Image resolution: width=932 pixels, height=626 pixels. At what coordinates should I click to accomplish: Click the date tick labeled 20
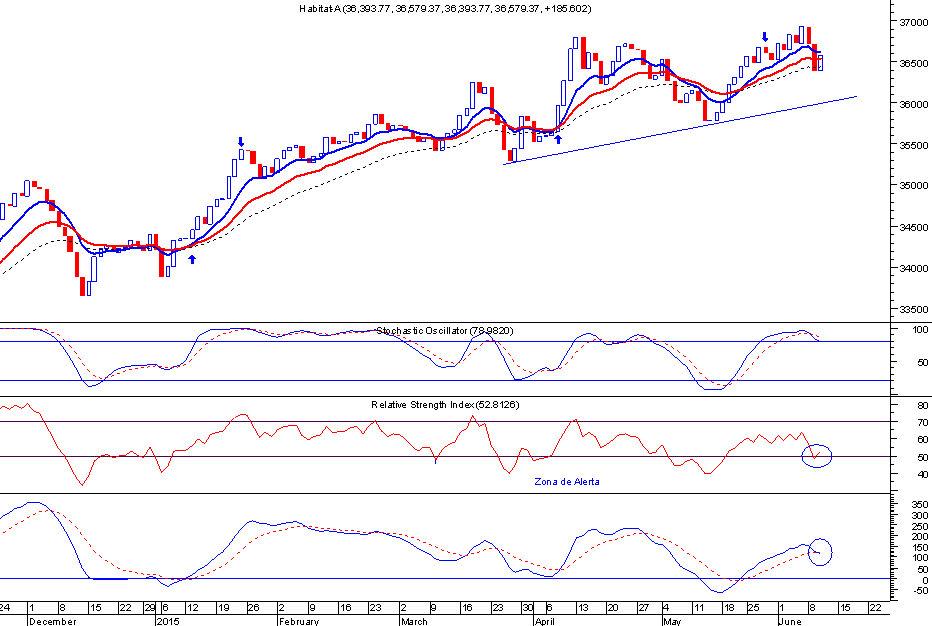tap(612, 608)
